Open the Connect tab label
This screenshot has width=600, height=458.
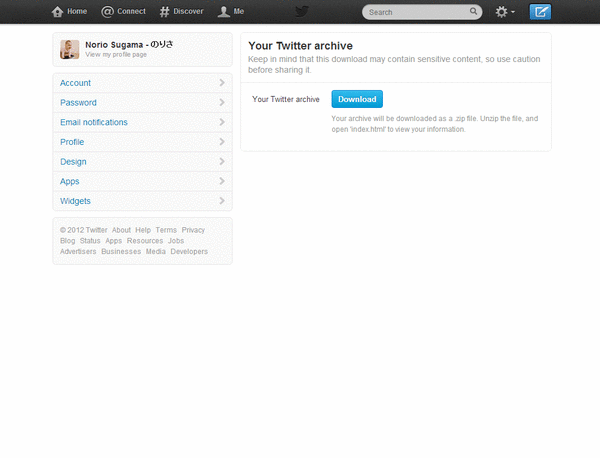pos(131,11)
